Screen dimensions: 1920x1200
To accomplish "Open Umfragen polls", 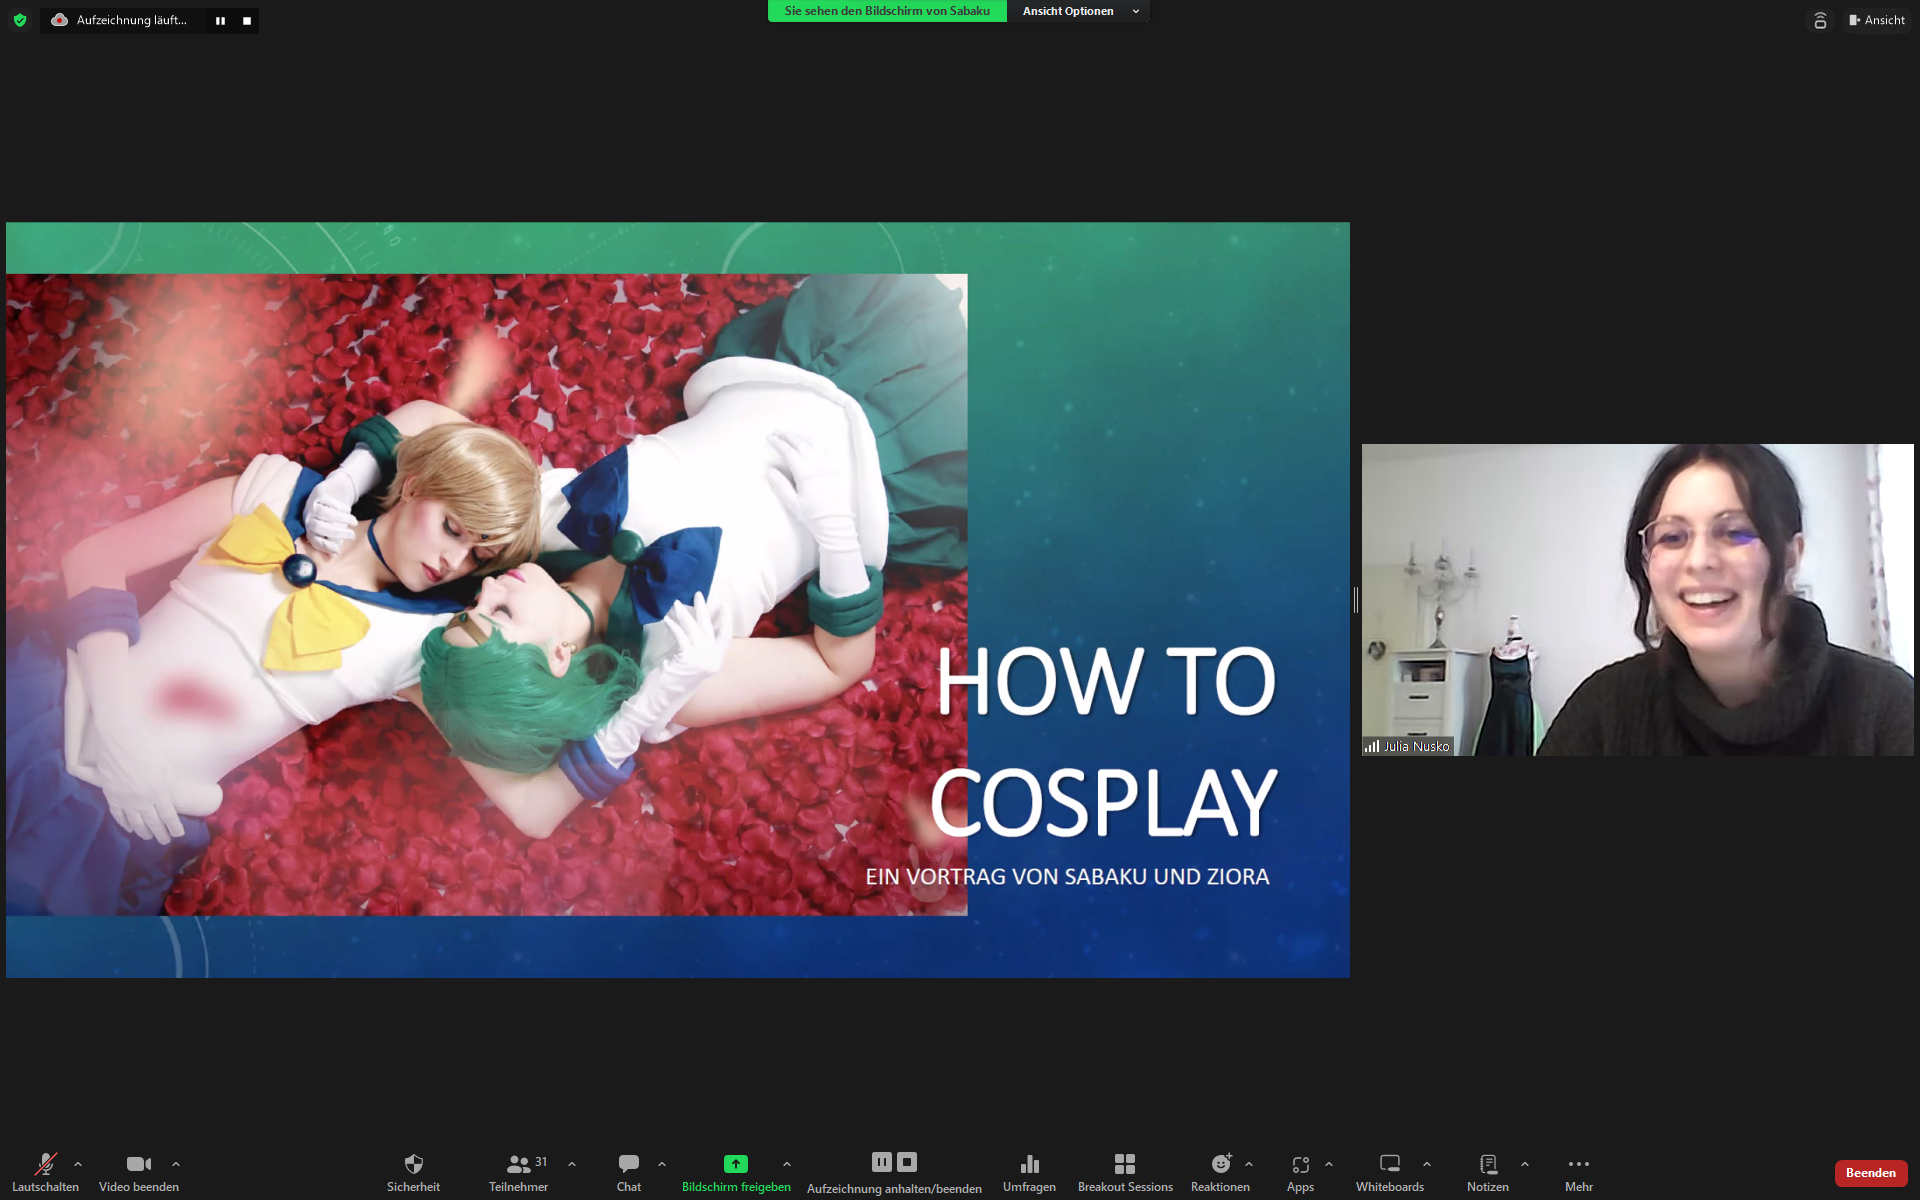I will coord(1029,1172).
